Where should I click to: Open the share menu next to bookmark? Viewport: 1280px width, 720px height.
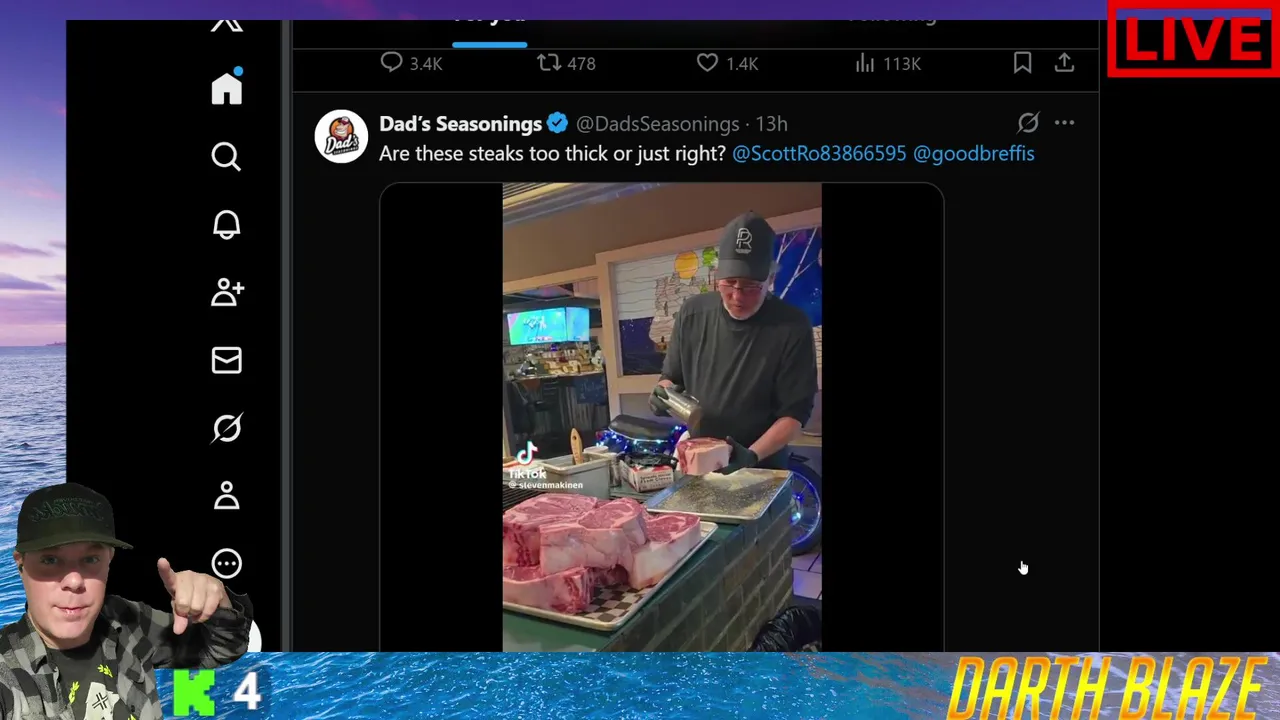(1064, 63)
